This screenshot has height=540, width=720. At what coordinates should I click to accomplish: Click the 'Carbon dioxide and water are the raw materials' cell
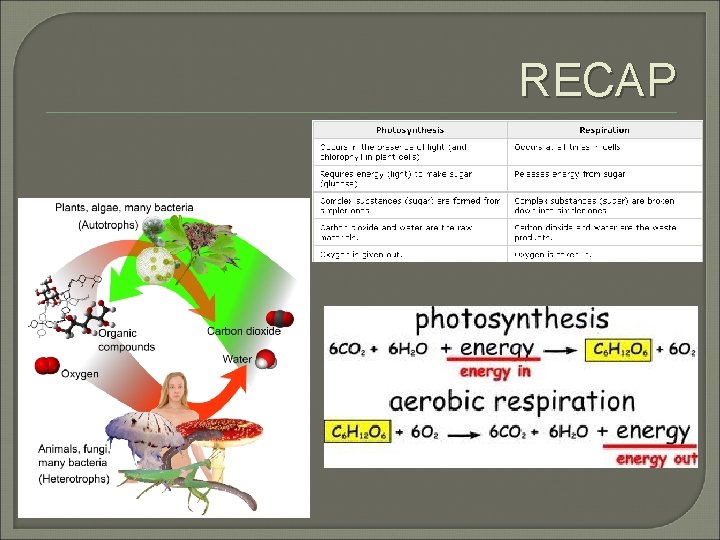[x=410, y=232]
